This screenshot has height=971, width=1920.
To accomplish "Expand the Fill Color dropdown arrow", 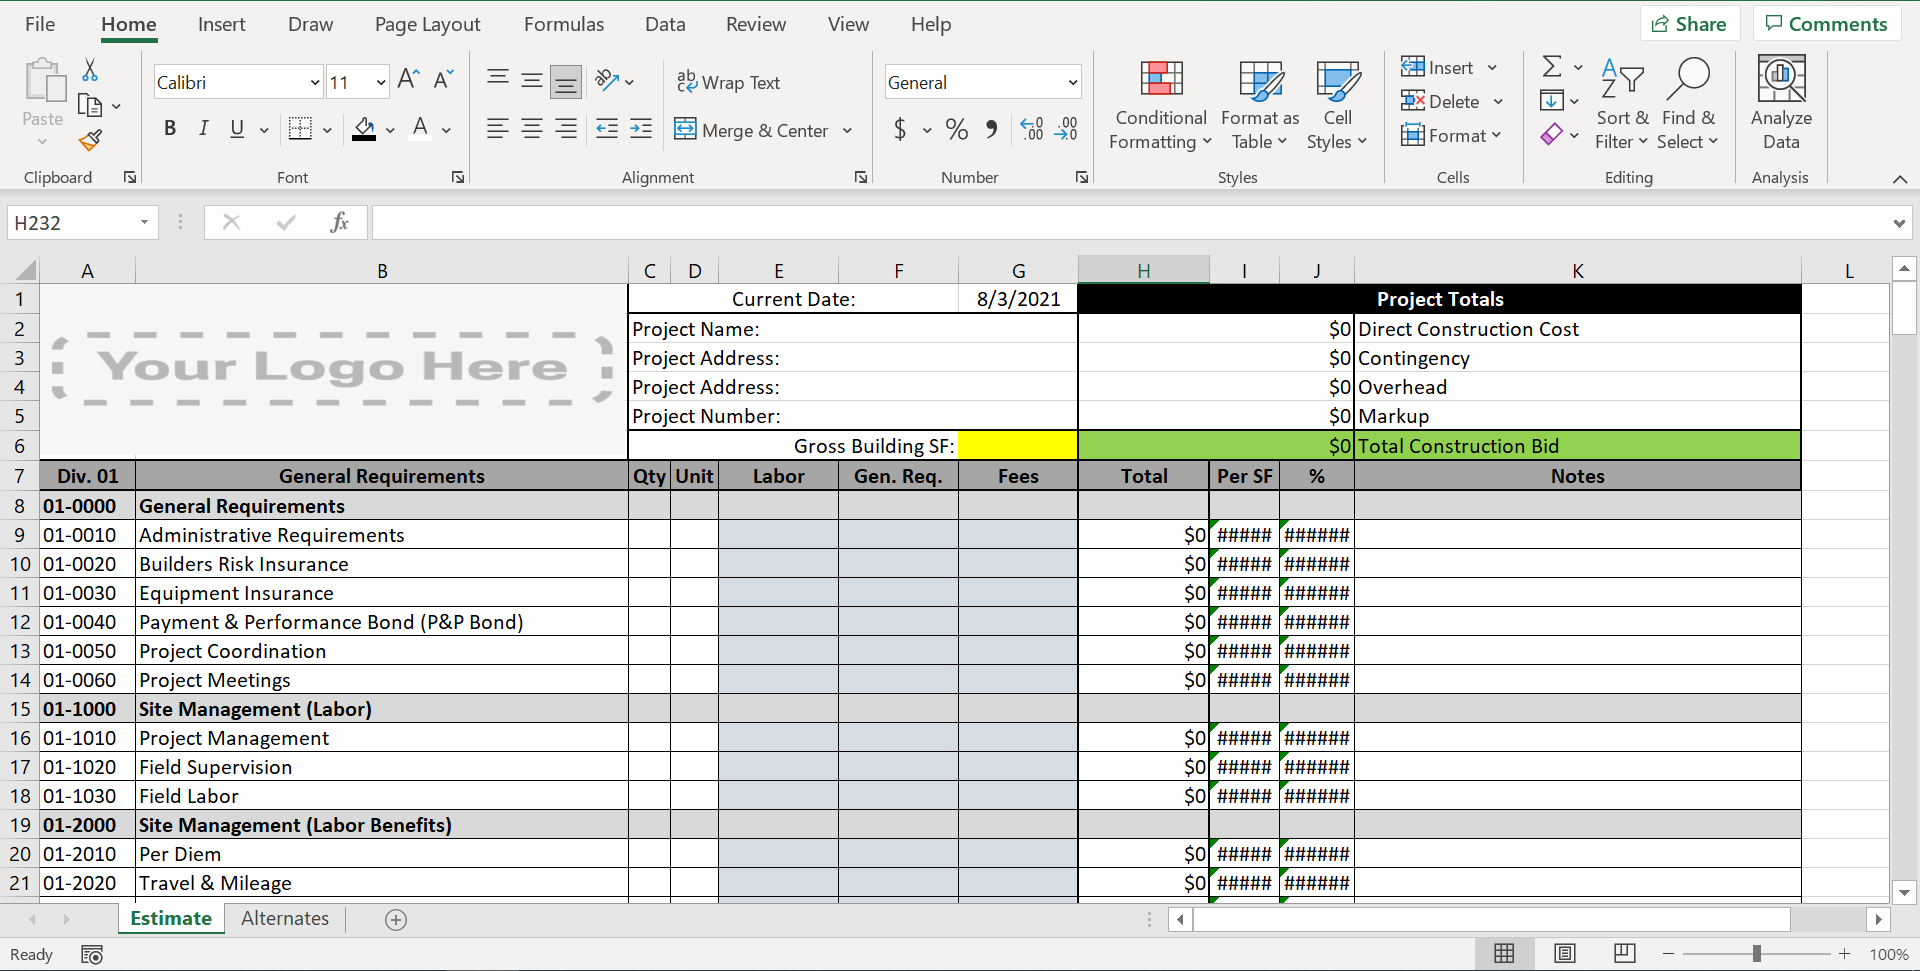I will tap(390, 130).
